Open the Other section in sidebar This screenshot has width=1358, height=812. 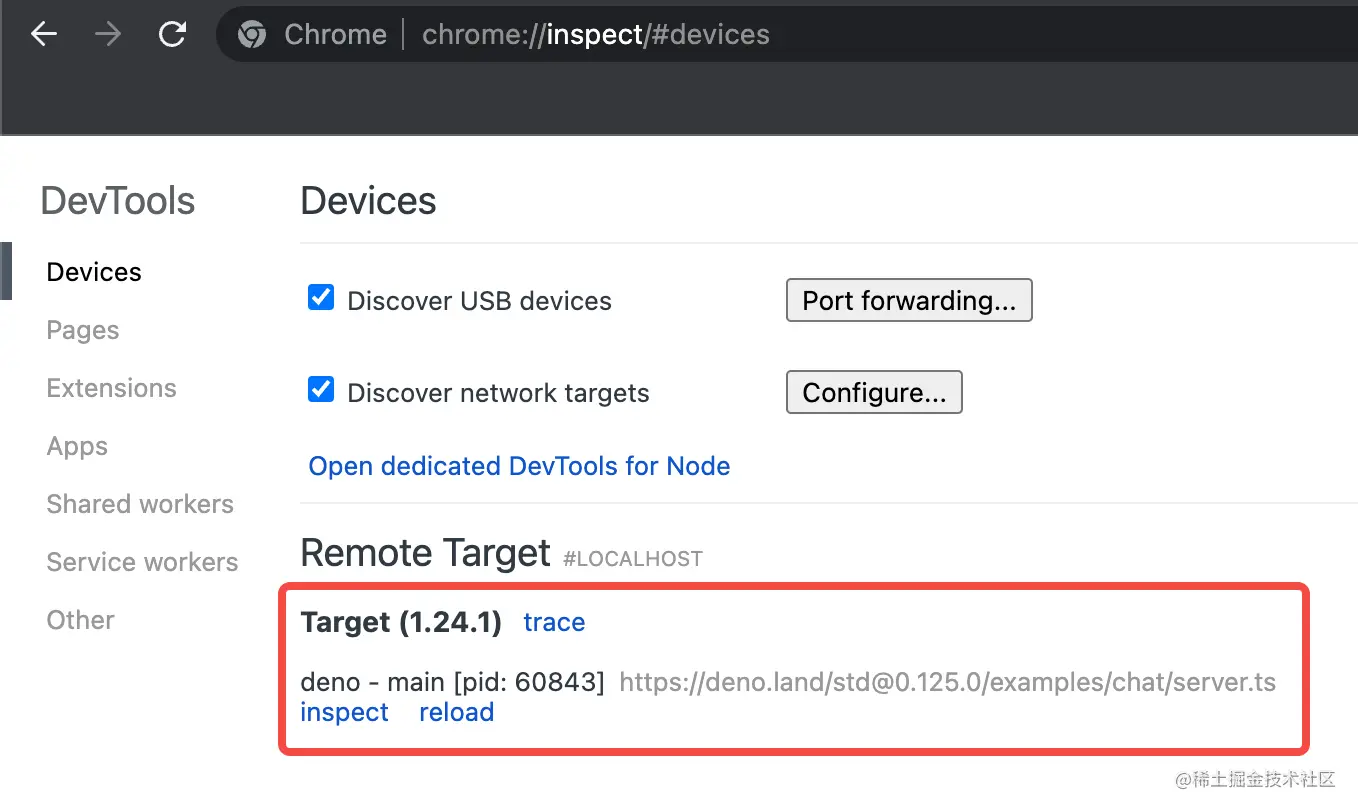(80, 620)
